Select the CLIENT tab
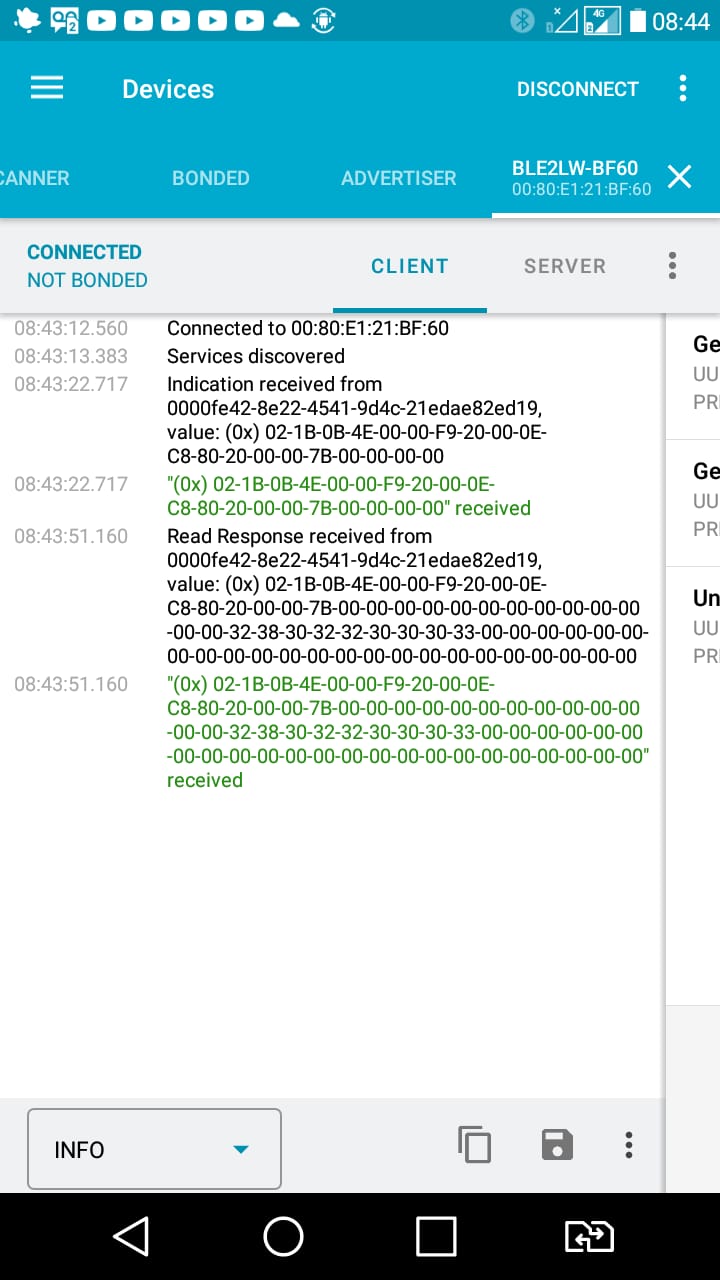 pyautogui.click(x=409, y=266)
